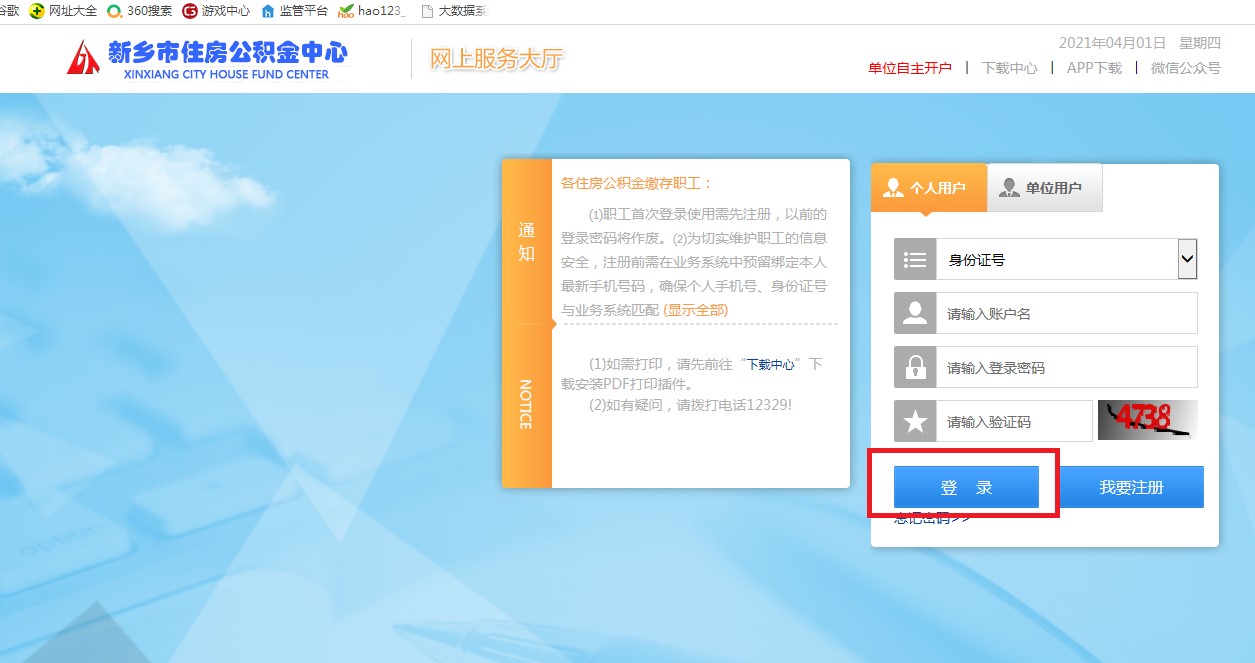
Task: Switch to the 个人用户 tab
Action: point(929,188)
